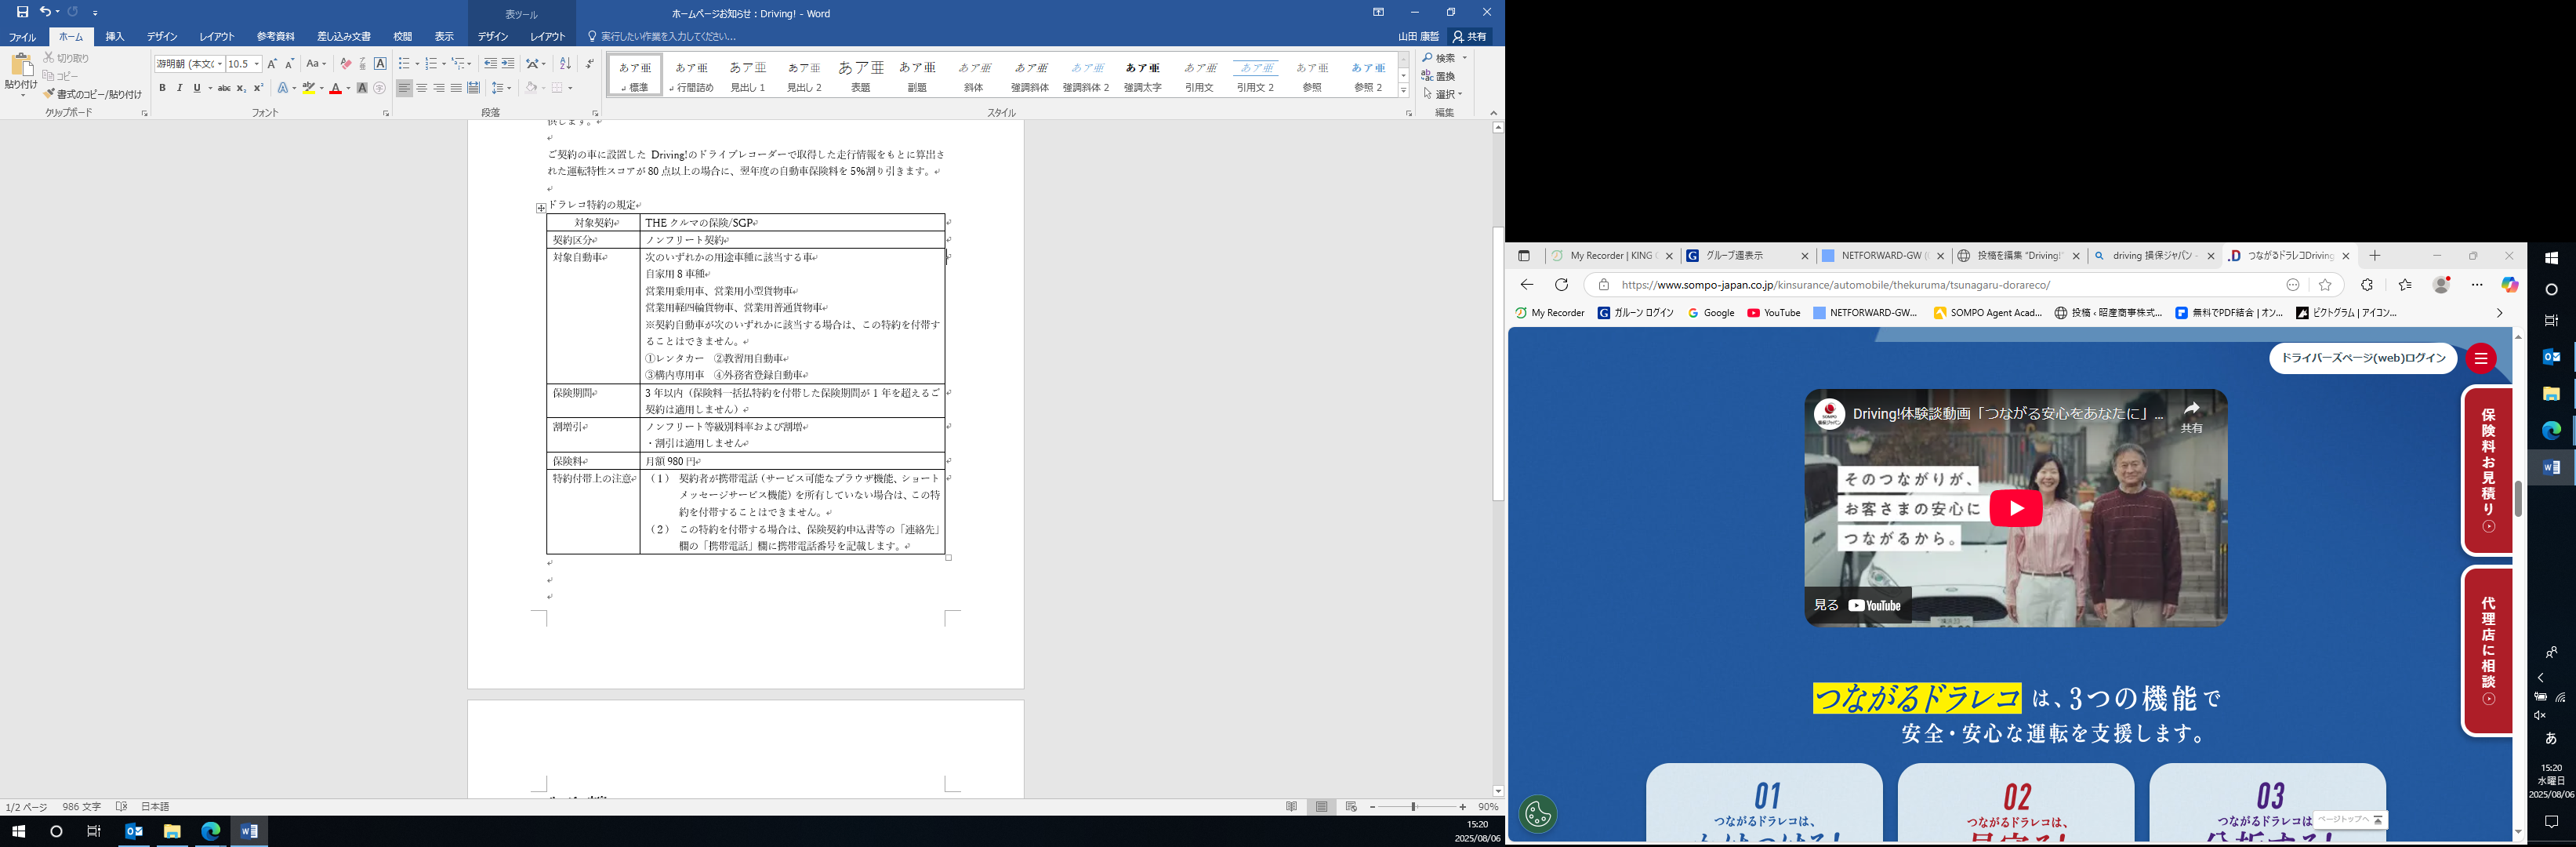Viewport: 2576px width, 847px height.
Task: Play the Driving! YouTube video
Action: (x=2015, y=508)
